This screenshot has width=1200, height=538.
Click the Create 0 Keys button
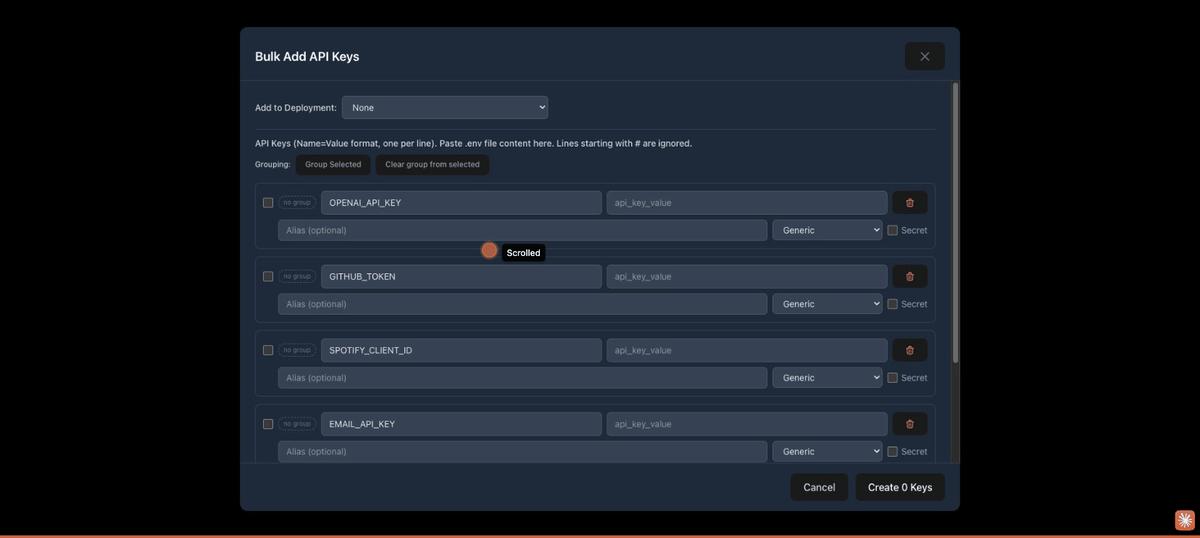click(x=900, y=487)
